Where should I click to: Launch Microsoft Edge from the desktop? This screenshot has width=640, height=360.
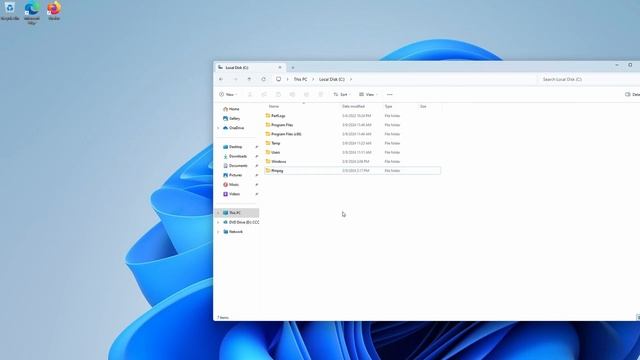click(x=32, y=13)
